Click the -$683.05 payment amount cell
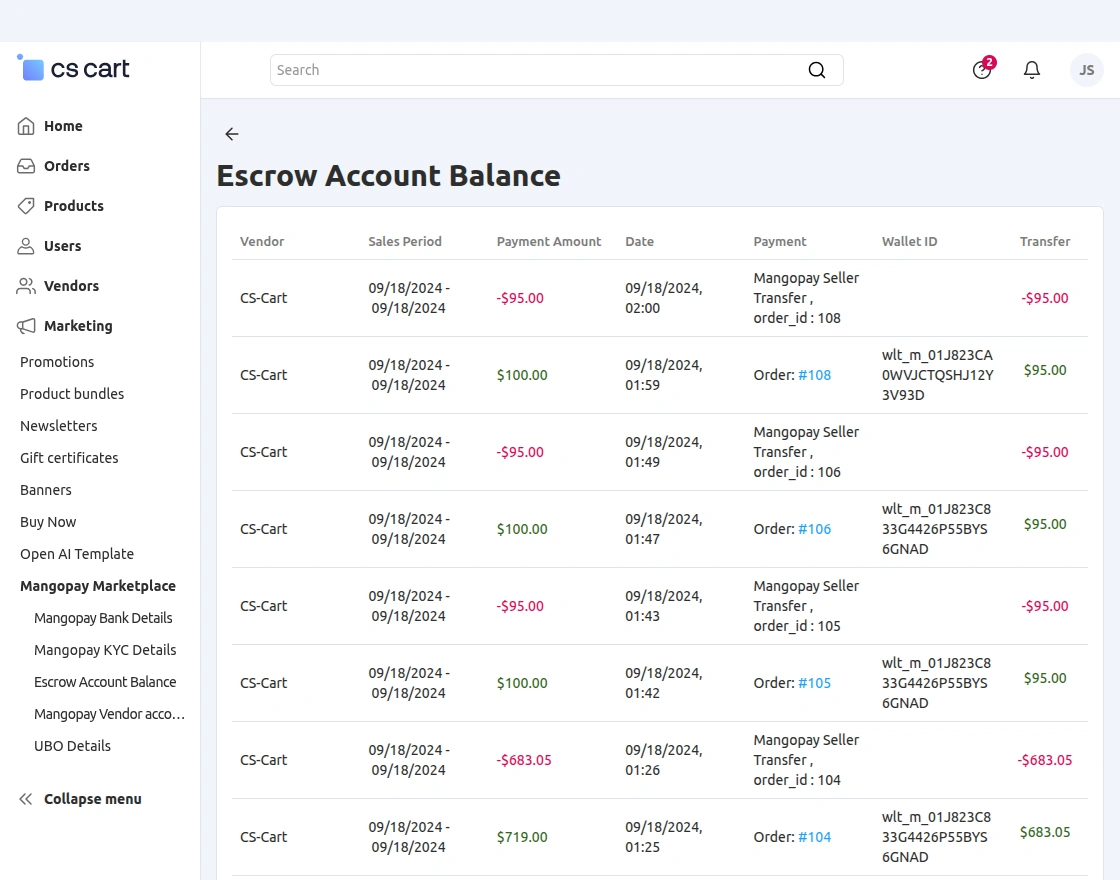Screen dimensions: 1120x880 (524, 761)
